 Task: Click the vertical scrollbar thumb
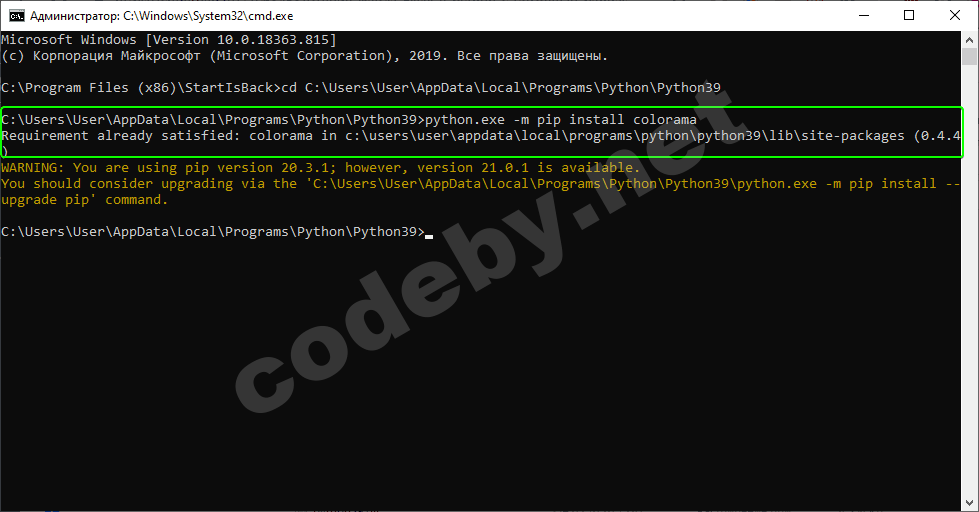coord(969,56)
